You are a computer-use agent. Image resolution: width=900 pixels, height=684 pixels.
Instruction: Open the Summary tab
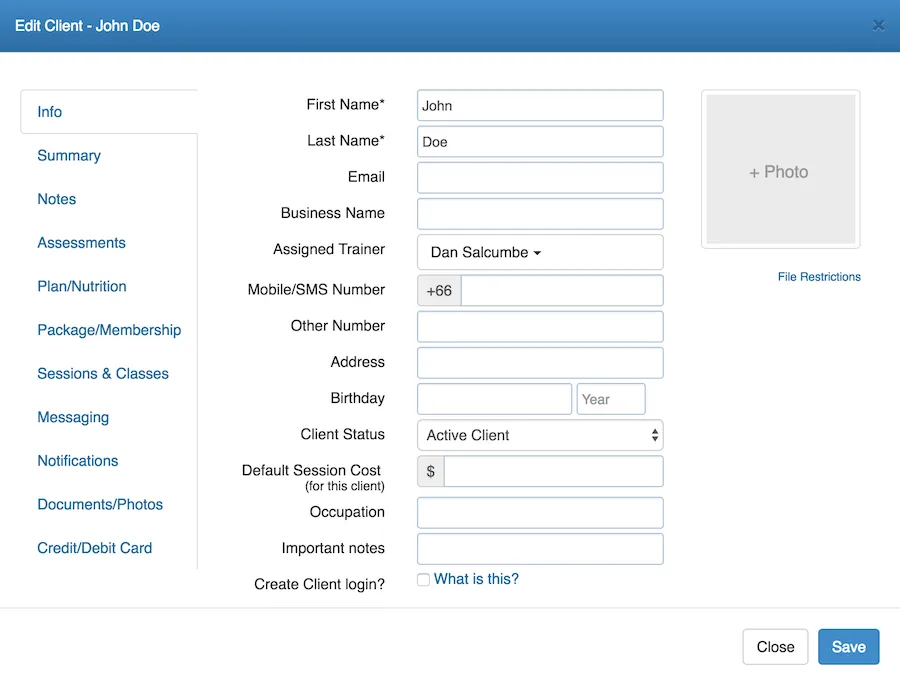[69, 156]
